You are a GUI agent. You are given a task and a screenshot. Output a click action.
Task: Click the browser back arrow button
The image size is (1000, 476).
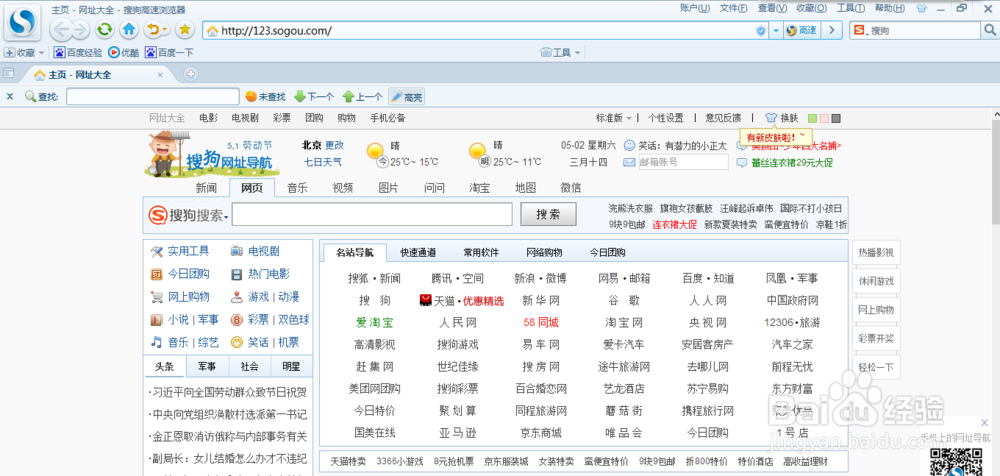pos(59,29)
